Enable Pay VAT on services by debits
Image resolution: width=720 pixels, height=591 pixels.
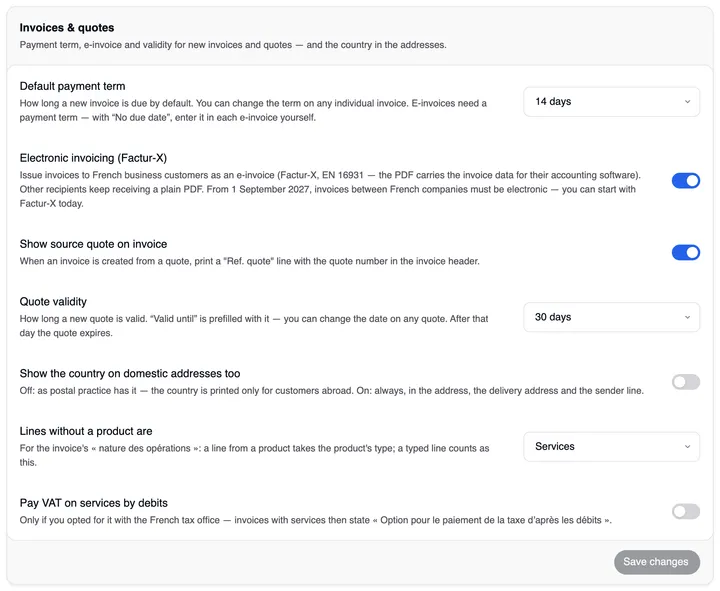(x=686, y=511)
